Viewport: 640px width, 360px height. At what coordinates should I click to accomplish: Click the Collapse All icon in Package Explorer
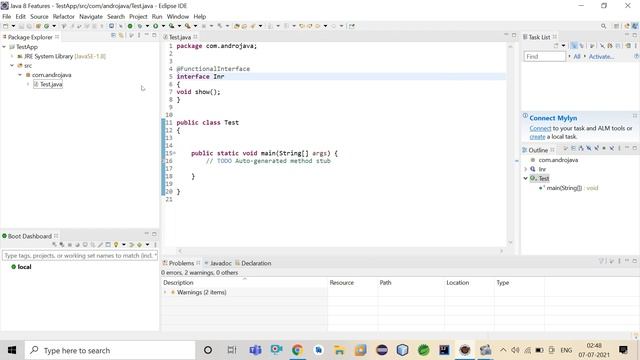point(113,36)
